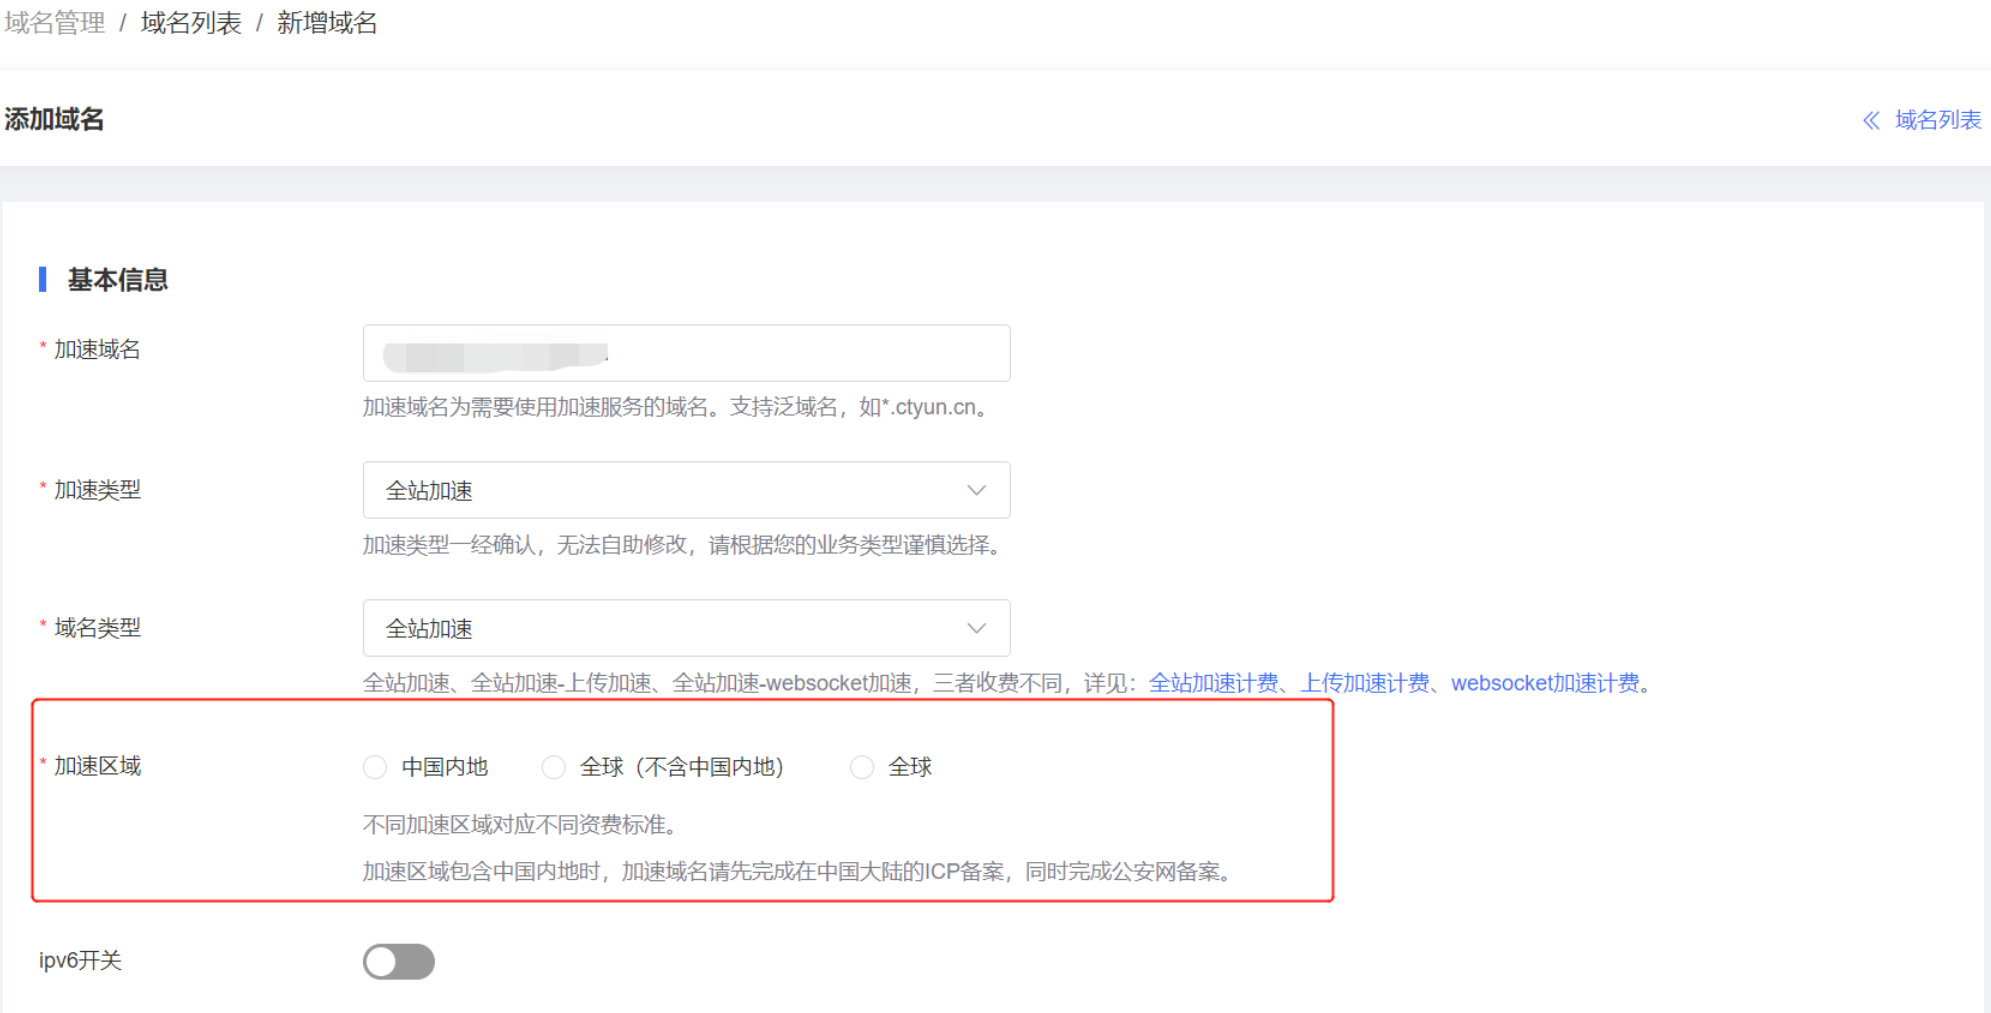Open the 上传加速计费 link
Image resolution: width=1991 pixels, height=1013 pixels.
pos(1365,683)
